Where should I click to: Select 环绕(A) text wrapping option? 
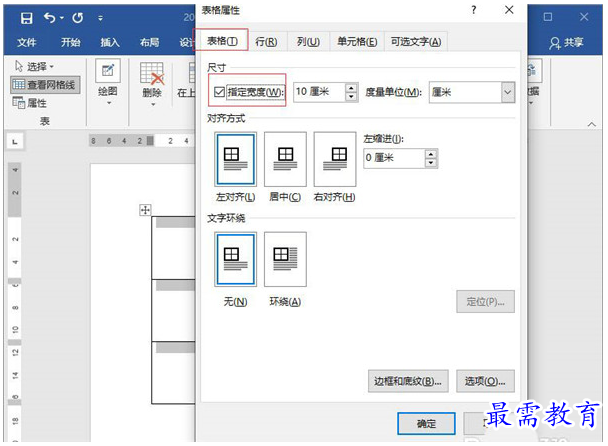[x=285, y=259]
